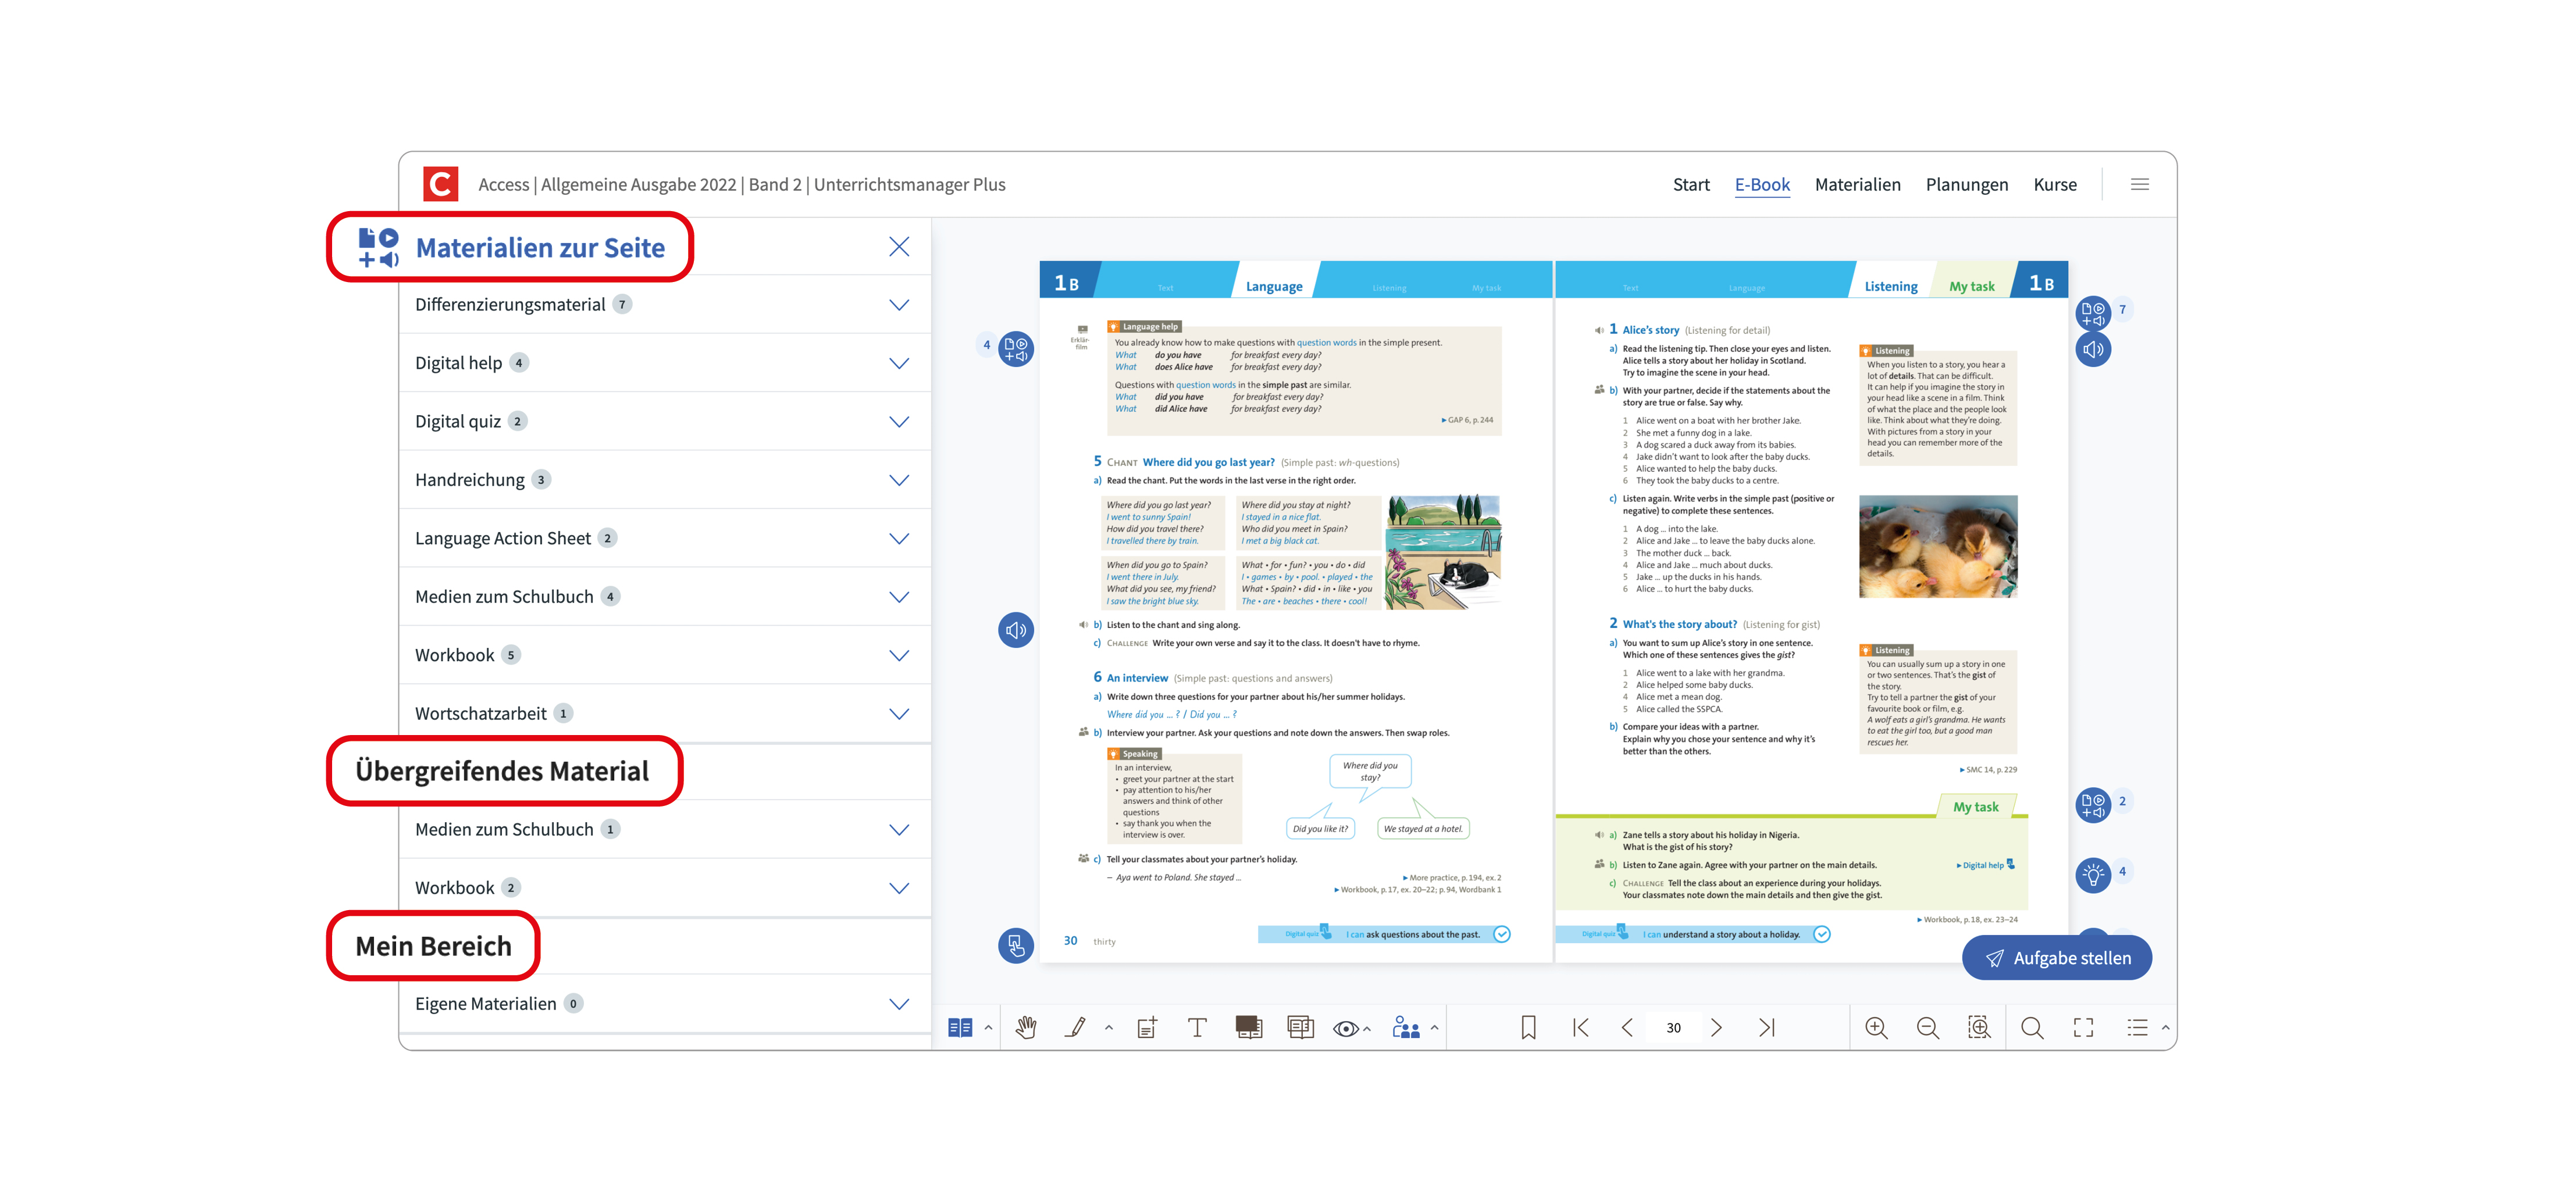
Task: Go to the next page
Action: pyautogui.click(x=1716, y=1027)
